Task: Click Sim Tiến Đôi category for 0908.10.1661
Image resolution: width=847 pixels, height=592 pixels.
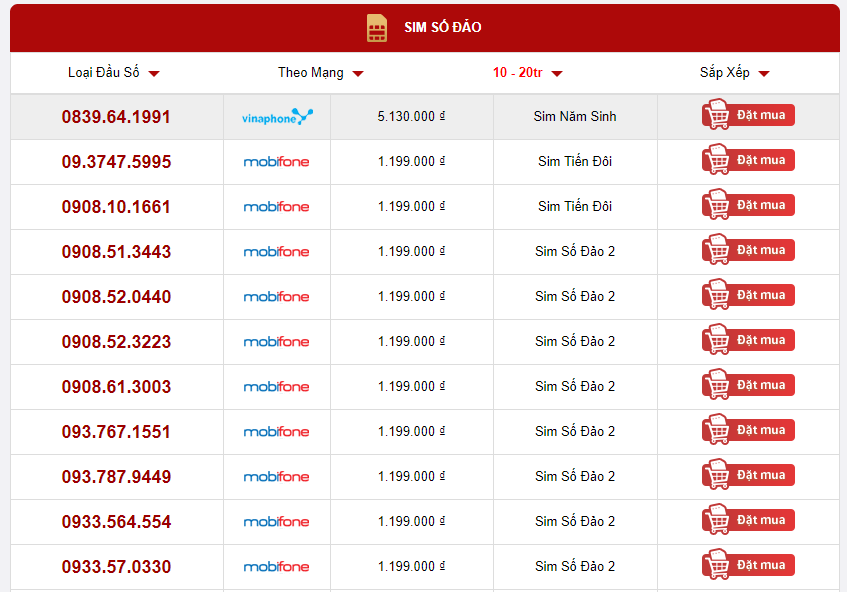Action: [575, 206]
